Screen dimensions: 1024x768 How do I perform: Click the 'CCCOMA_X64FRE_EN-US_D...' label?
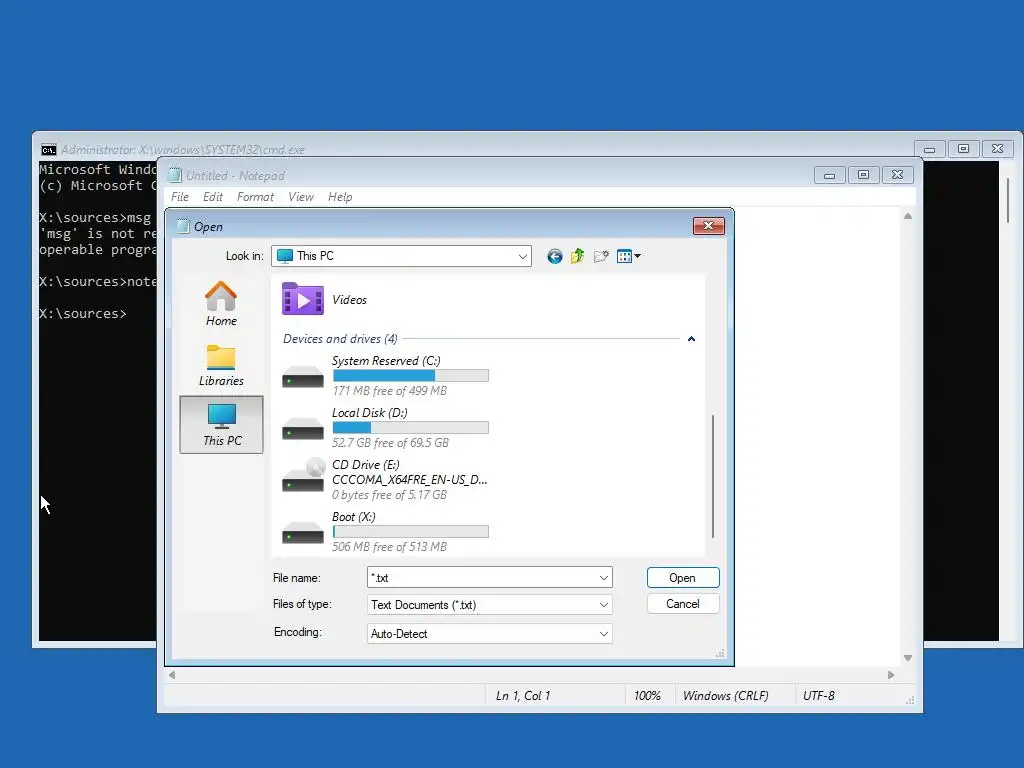coord(409,480)
